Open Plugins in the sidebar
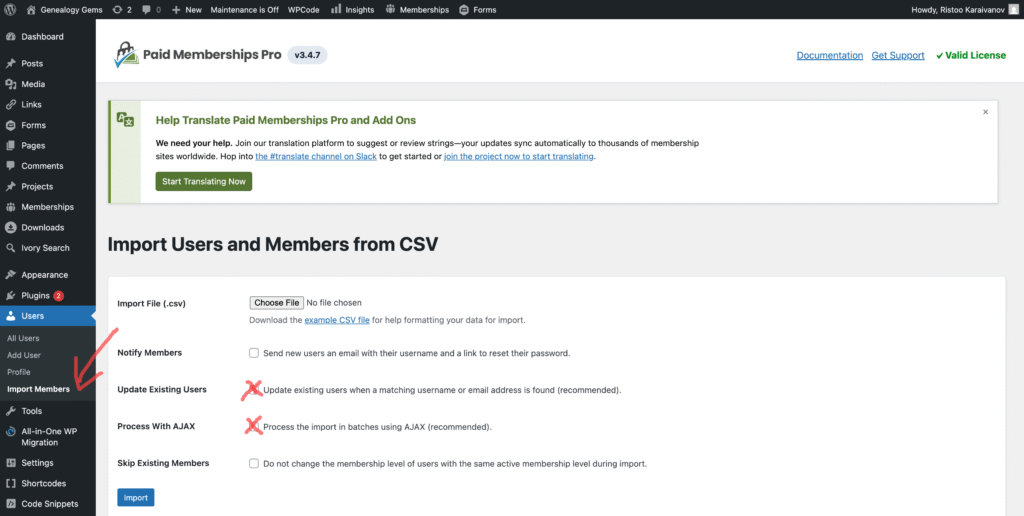1024x516 pixels. click(35, 295)
